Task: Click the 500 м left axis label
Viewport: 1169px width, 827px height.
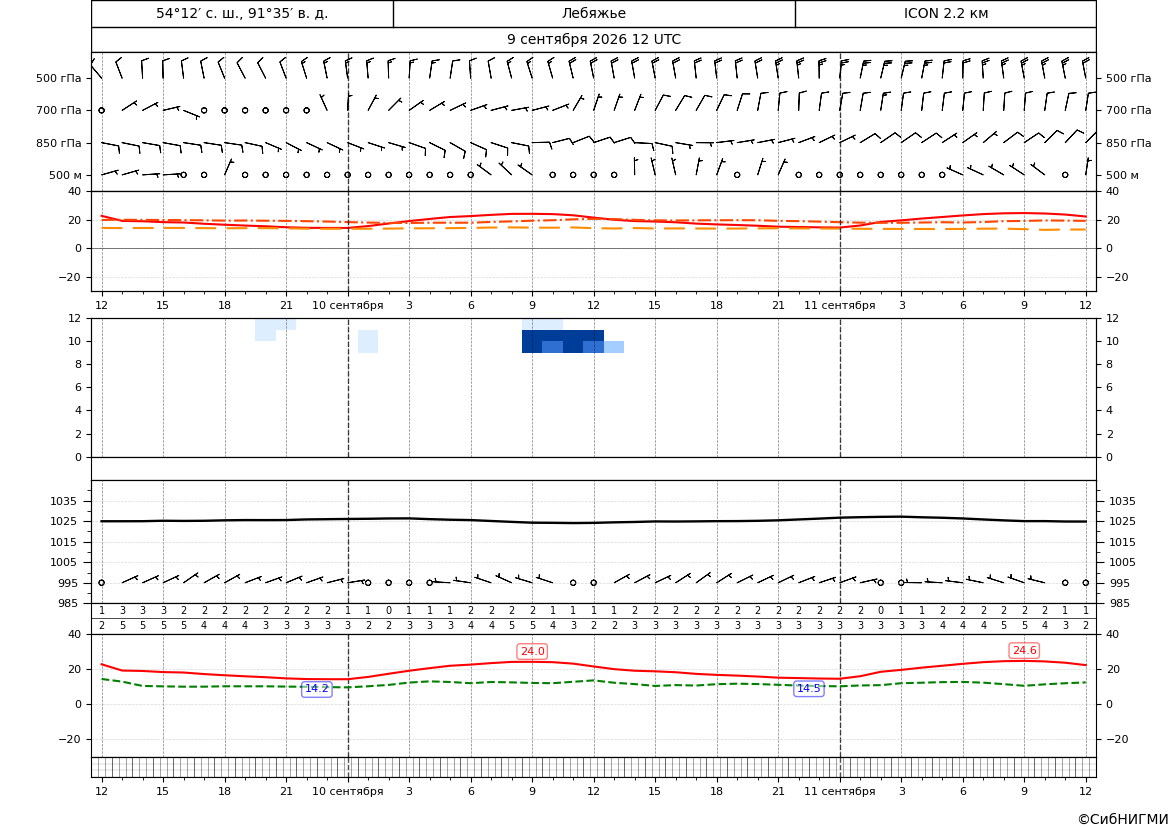Action: [x=66, y=175]
